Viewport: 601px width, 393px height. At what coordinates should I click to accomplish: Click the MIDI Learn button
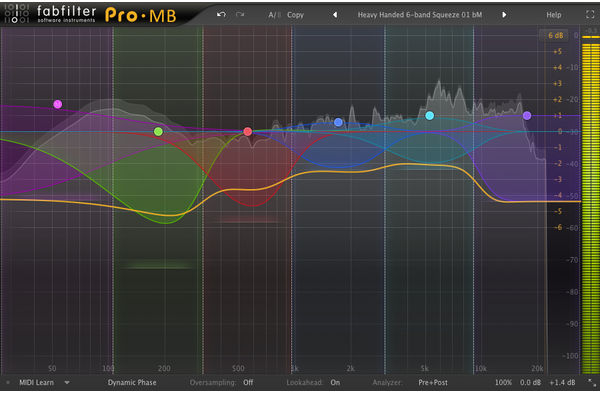tap(36, 382)
